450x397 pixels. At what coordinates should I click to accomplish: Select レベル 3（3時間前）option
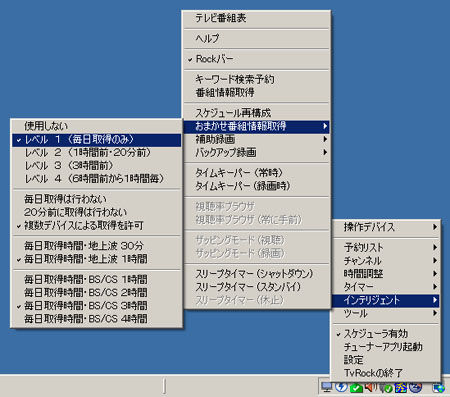(x=97, y=166)
